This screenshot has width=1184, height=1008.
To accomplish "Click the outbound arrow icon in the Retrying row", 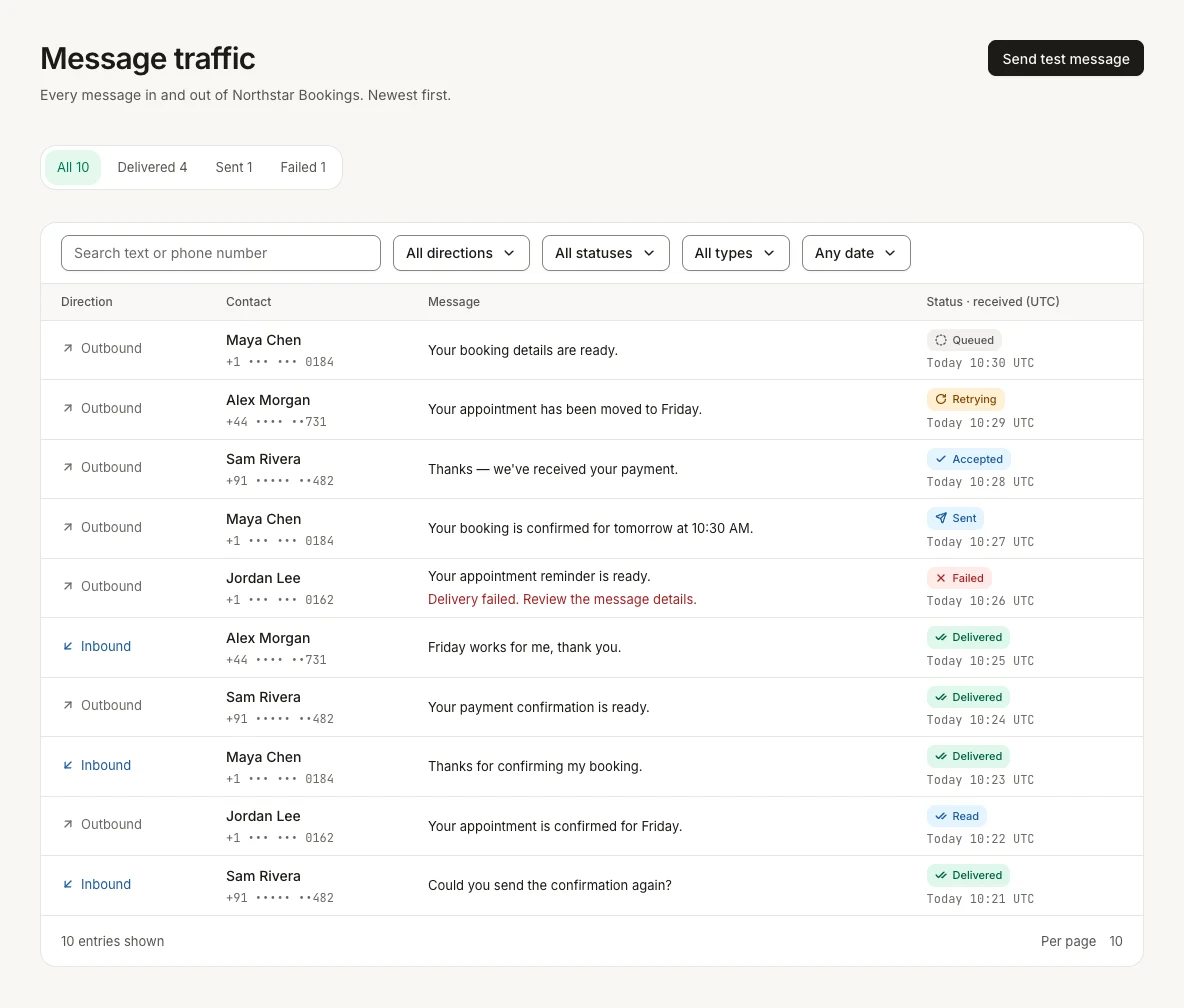I will point(68,408).
